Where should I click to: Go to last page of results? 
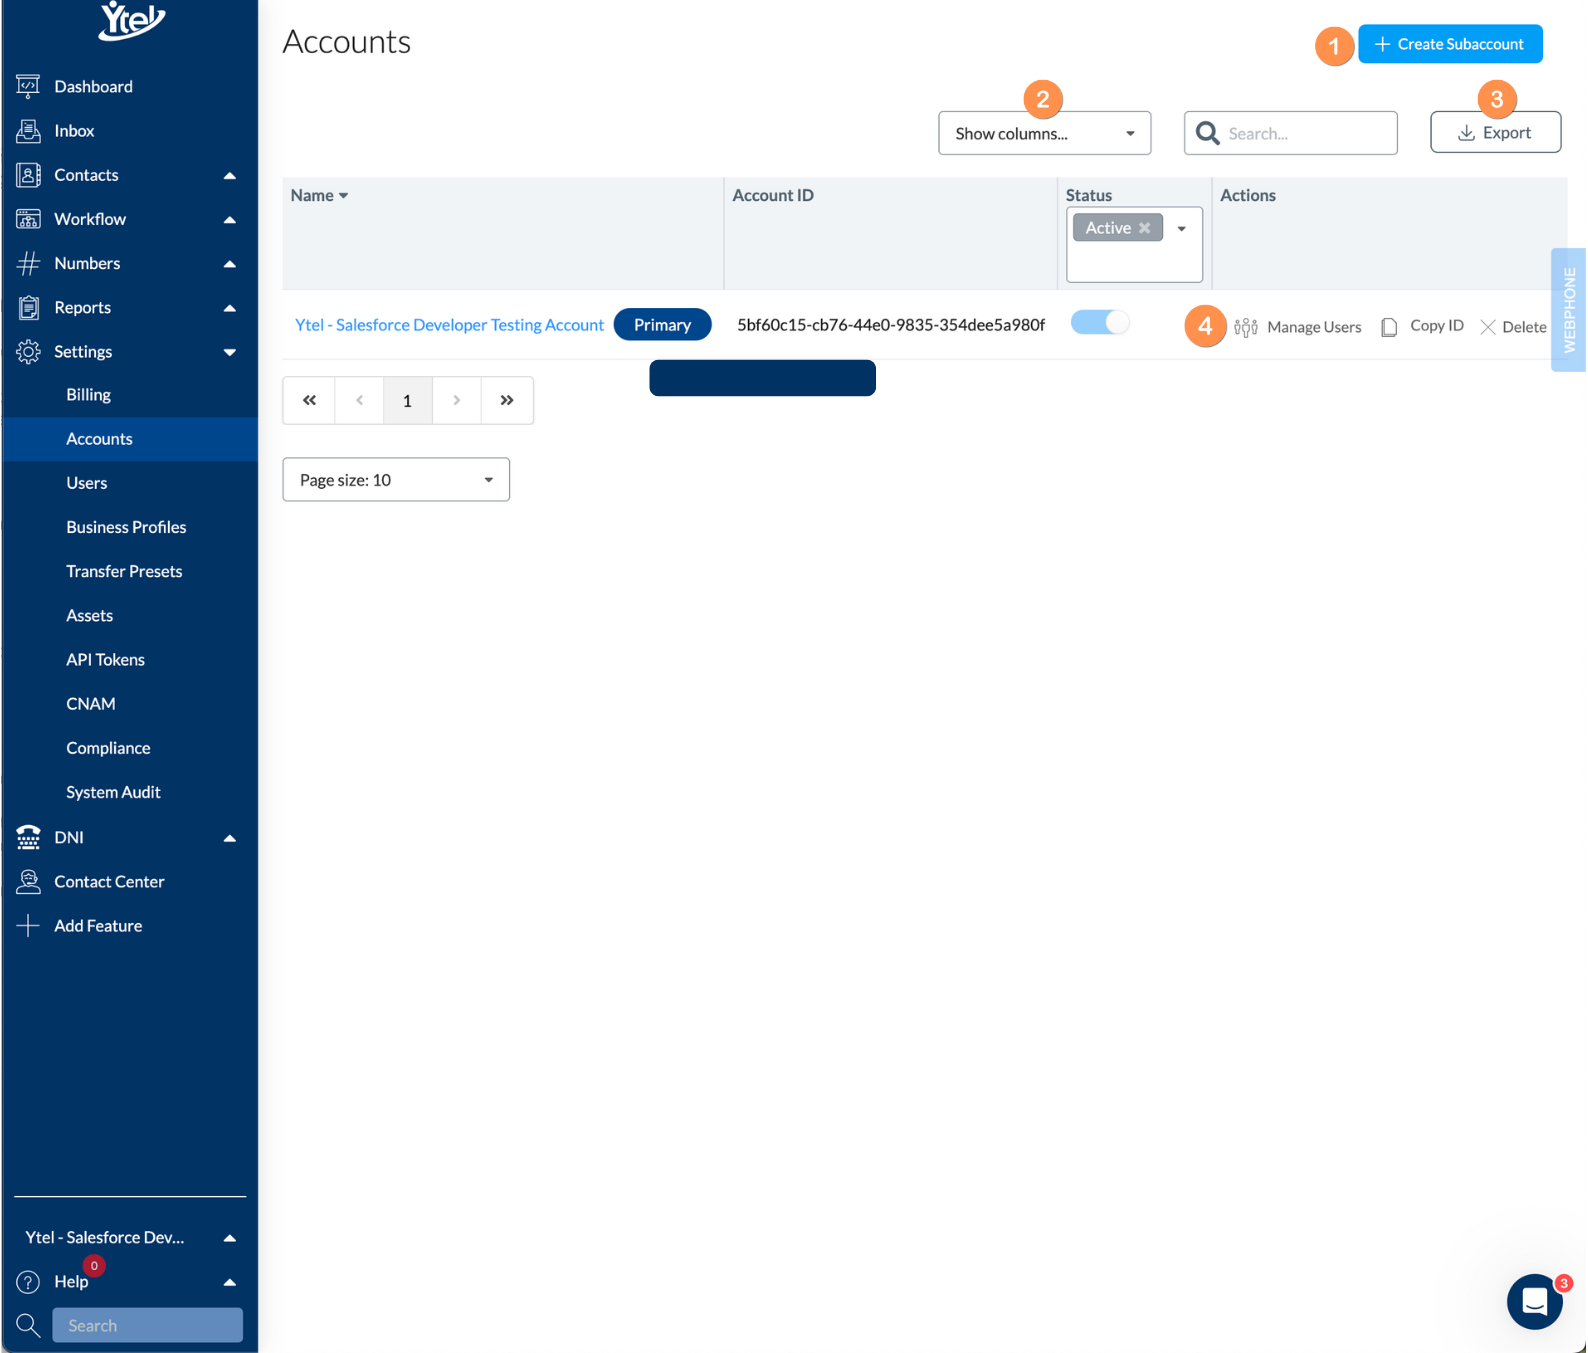[x=507, y=400]
